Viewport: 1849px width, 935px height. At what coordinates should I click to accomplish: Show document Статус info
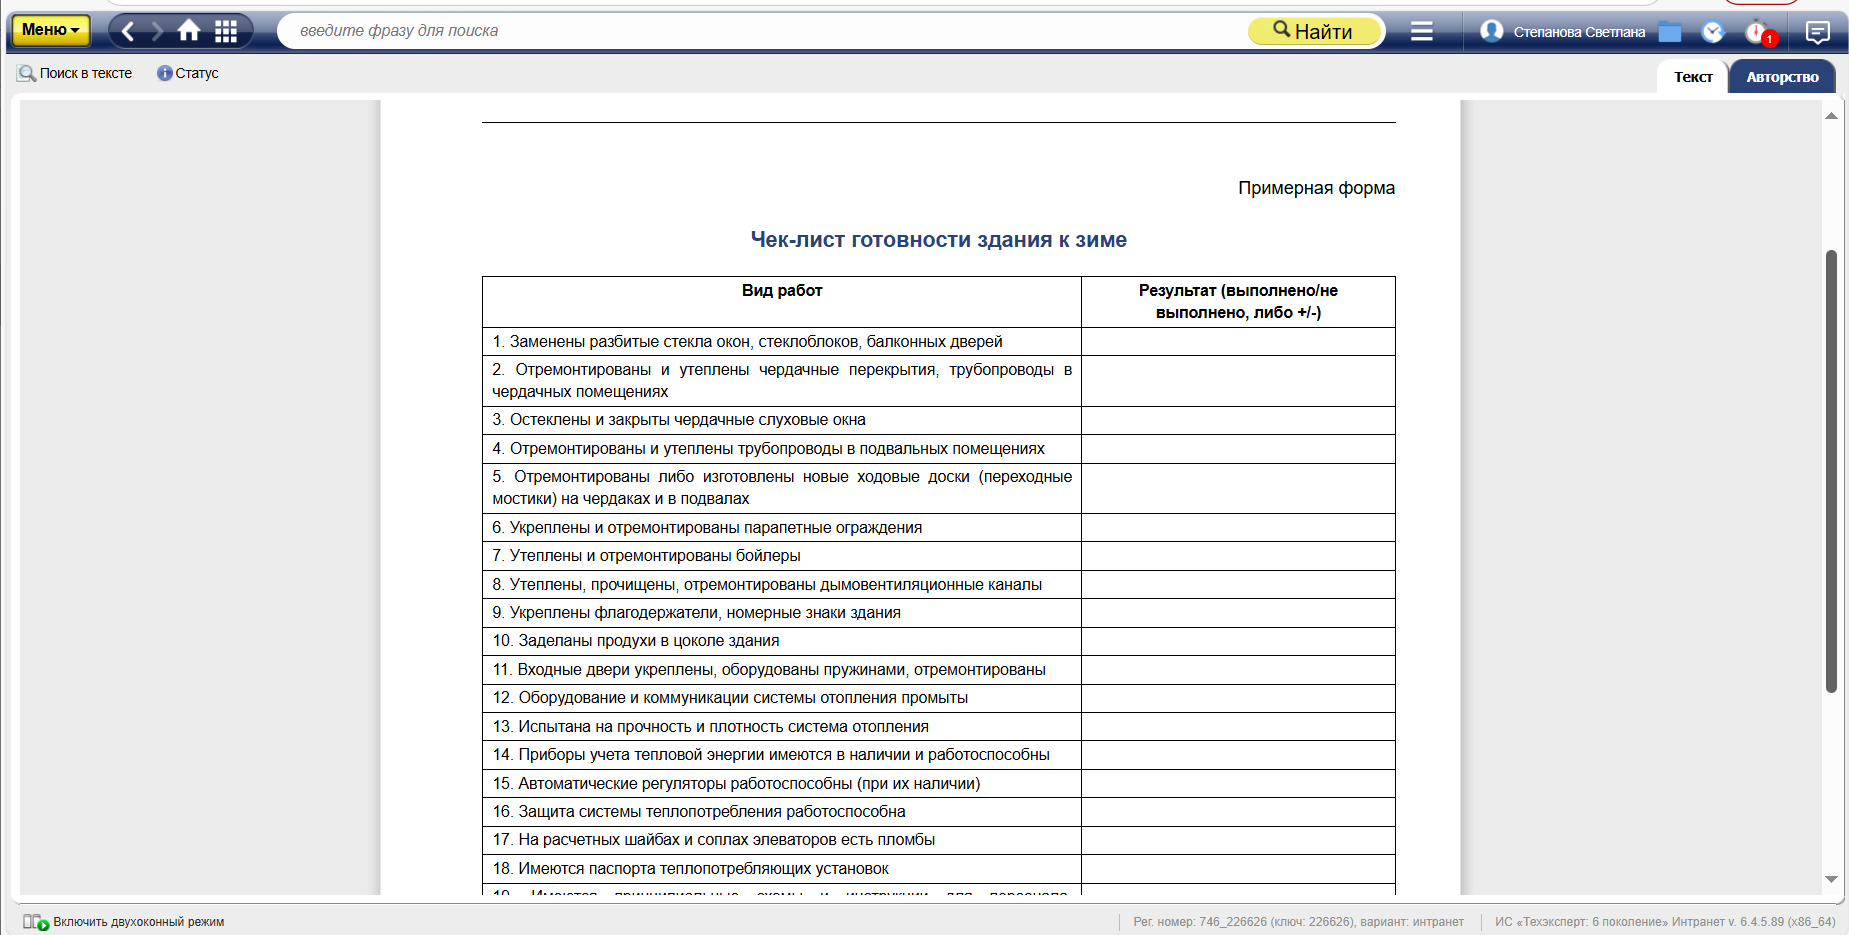click(188, 73)
